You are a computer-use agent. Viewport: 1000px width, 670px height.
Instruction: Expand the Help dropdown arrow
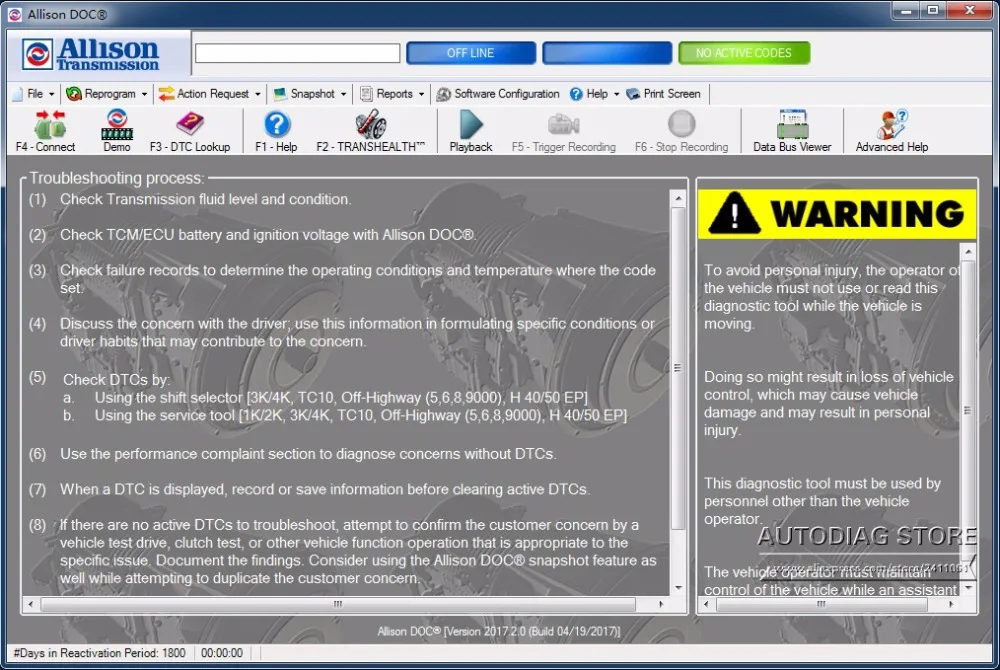click(616, 94)
